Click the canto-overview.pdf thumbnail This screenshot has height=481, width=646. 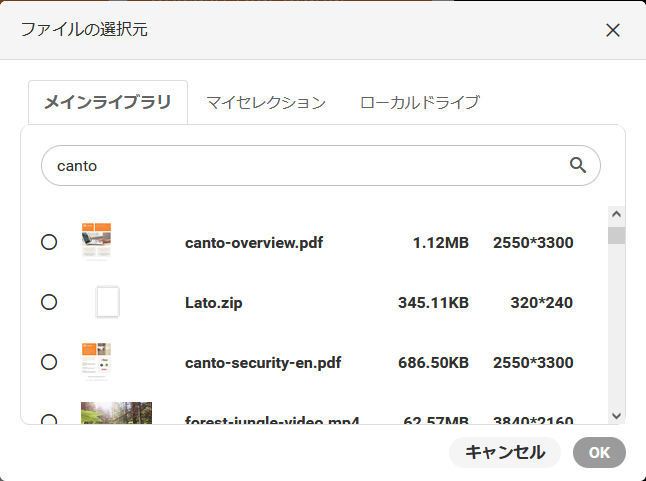96,242
